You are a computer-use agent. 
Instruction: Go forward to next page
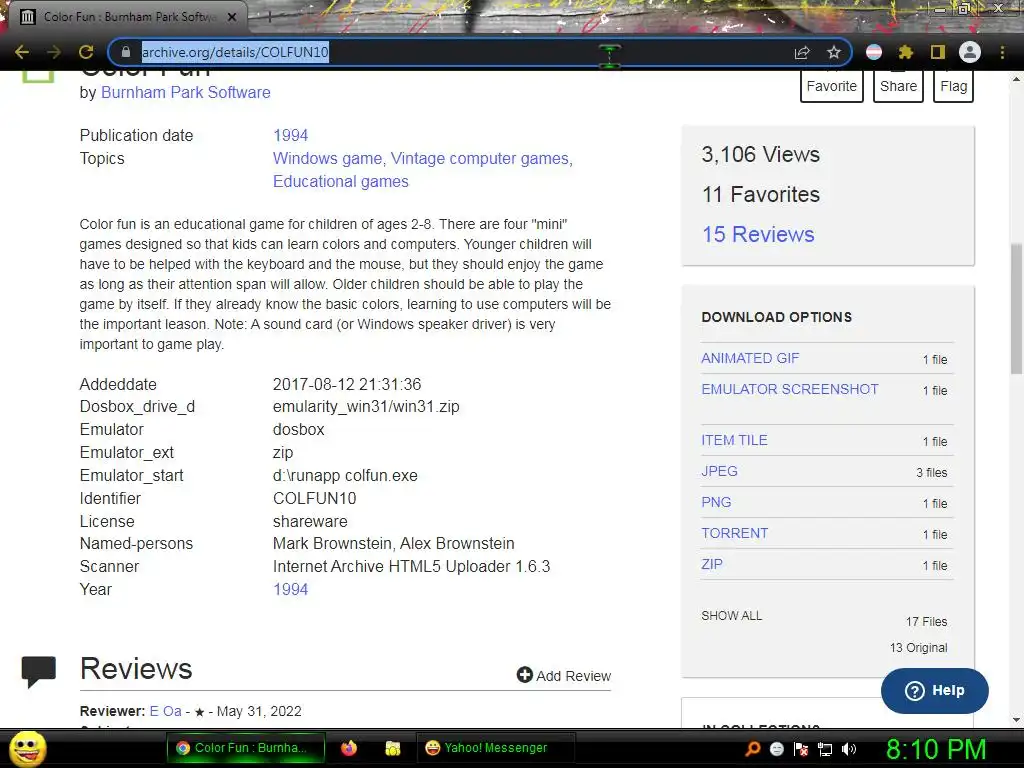pos(54,52)
